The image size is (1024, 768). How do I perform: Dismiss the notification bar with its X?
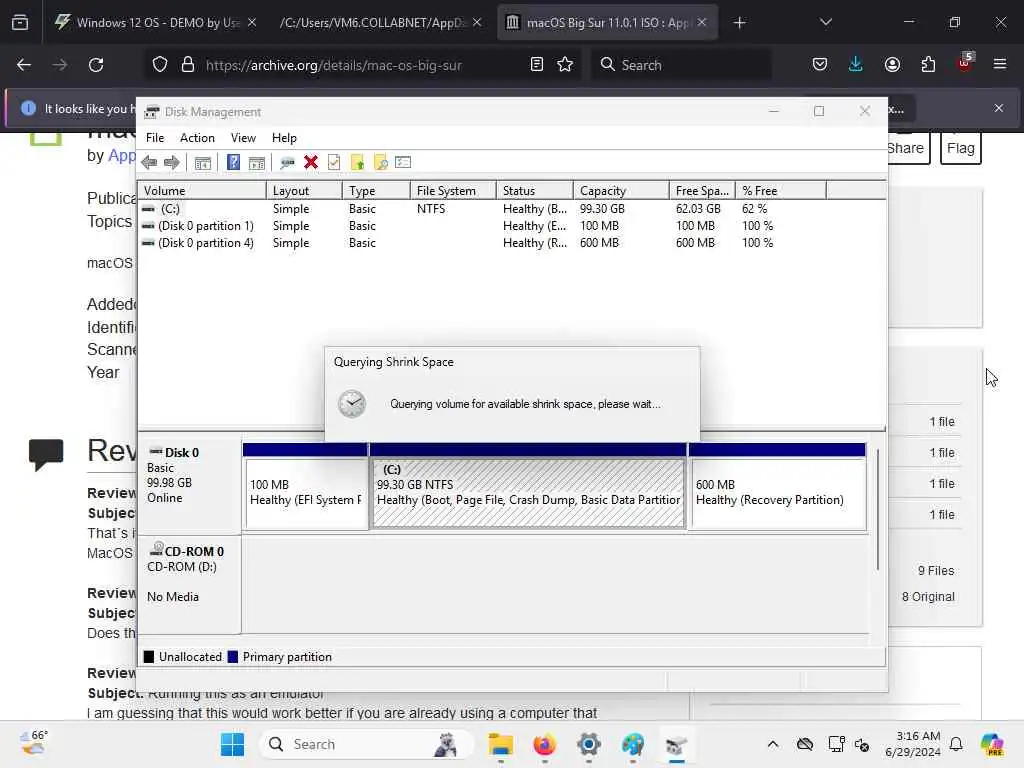point(999,108)
